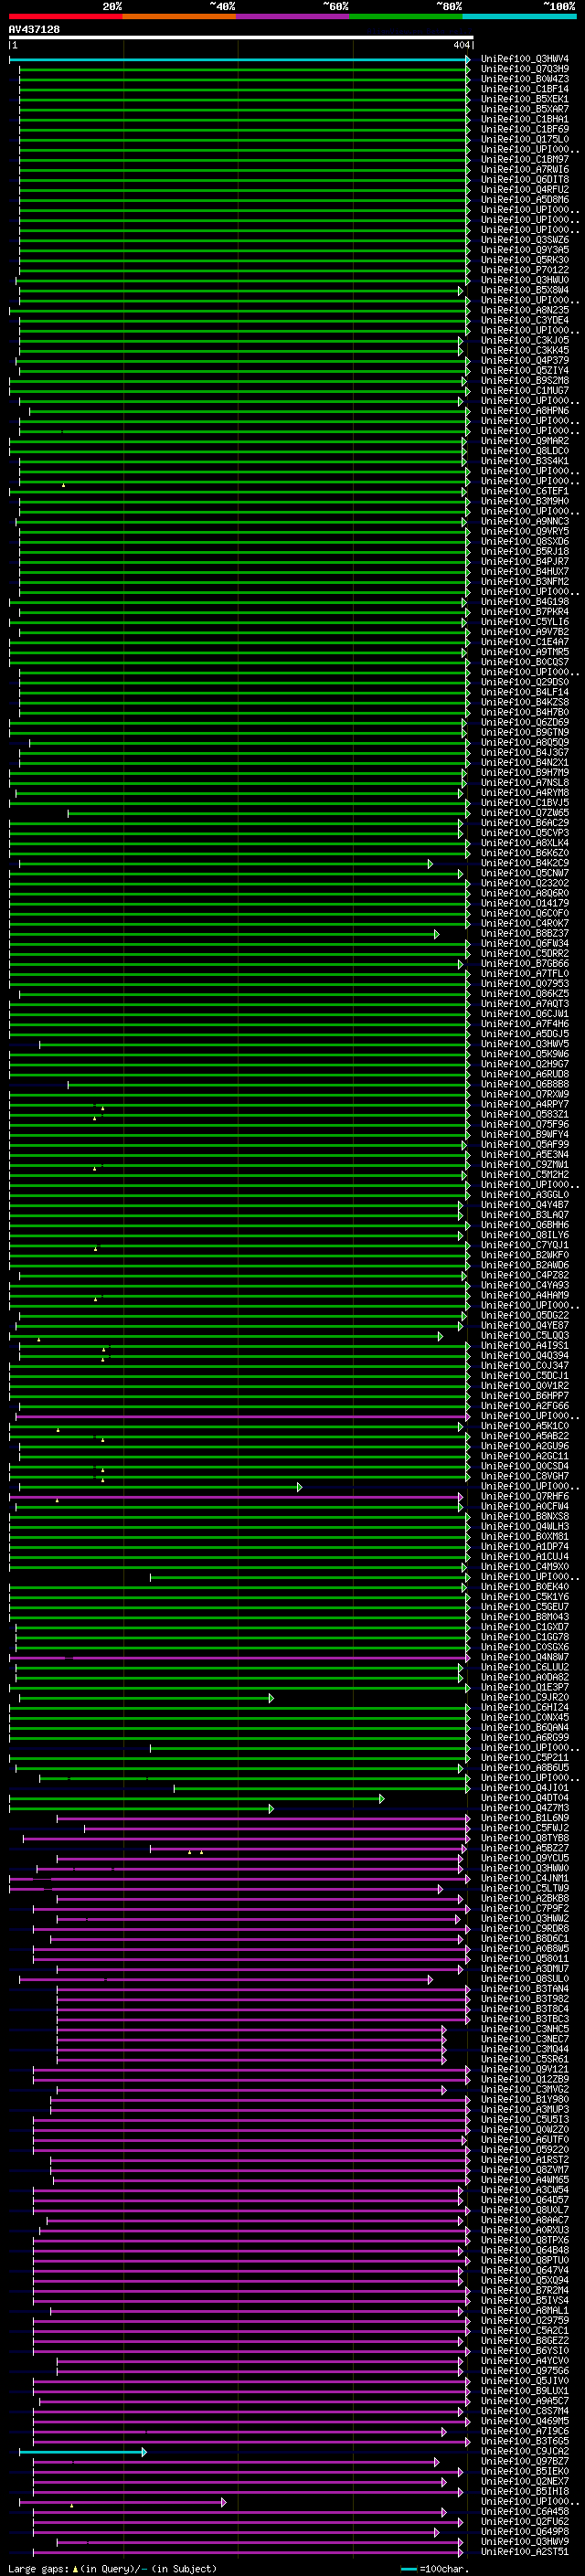
Task: Select label UniRef100_A5K1C0
Action: point(525,1426)
